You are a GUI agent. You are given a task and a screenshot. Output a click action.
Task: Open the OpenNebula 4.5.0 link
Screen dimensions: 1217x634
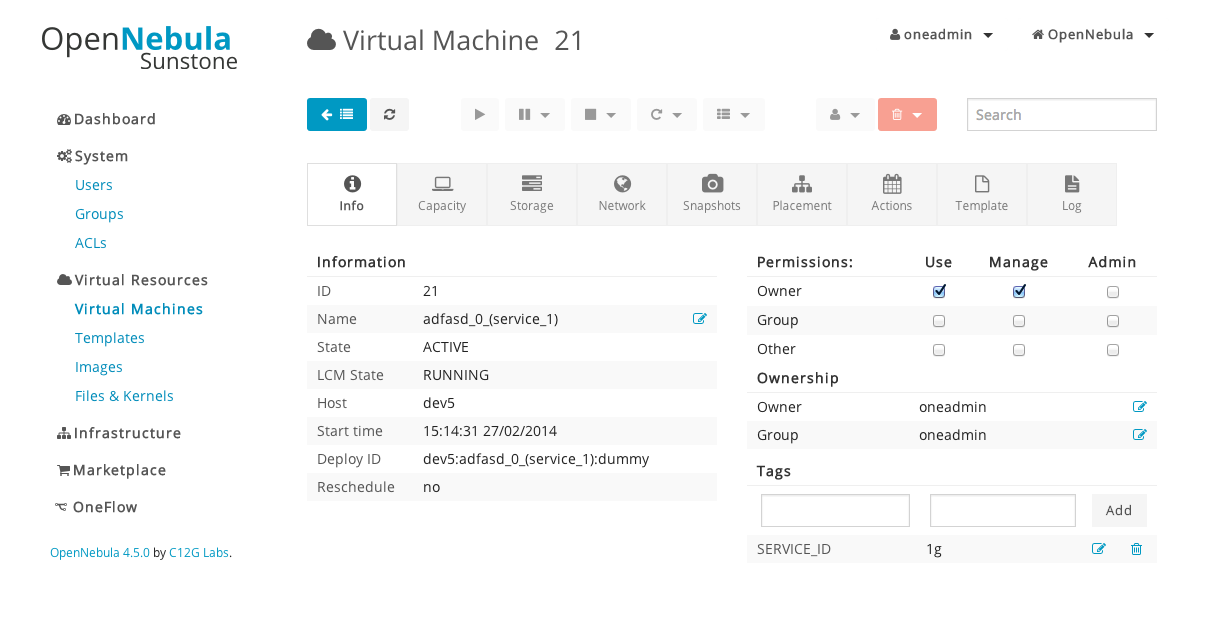coord(100,552)
